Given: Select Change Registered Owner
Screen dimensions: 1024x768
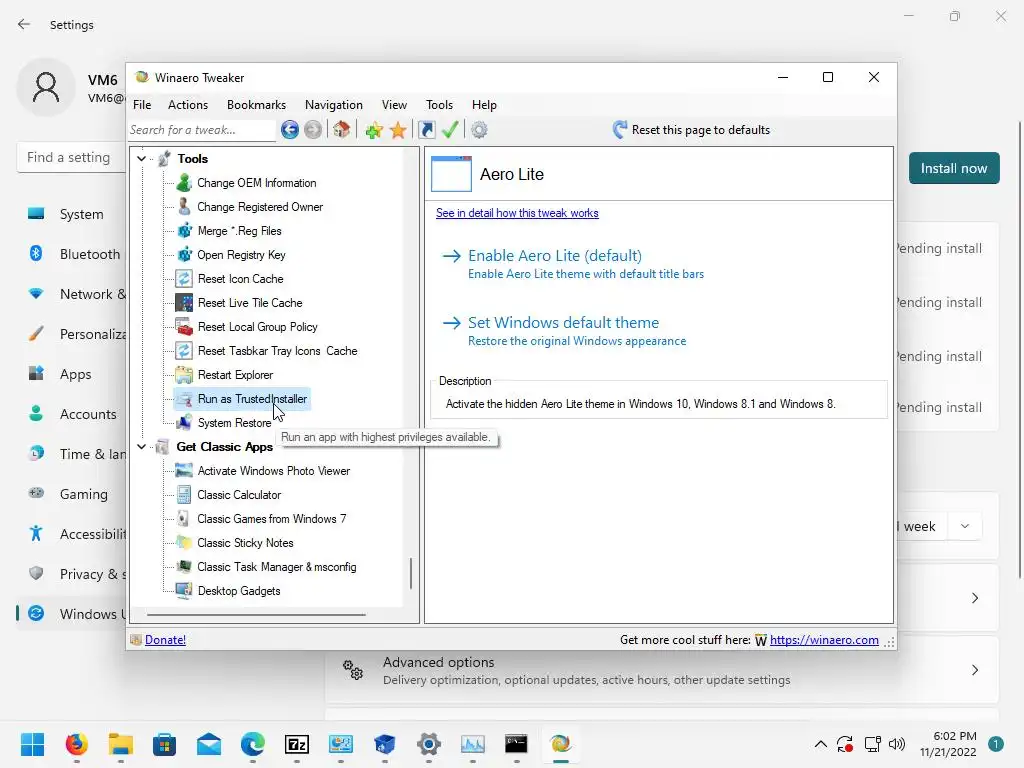Looking at the screenshot, I should [260, 207].
